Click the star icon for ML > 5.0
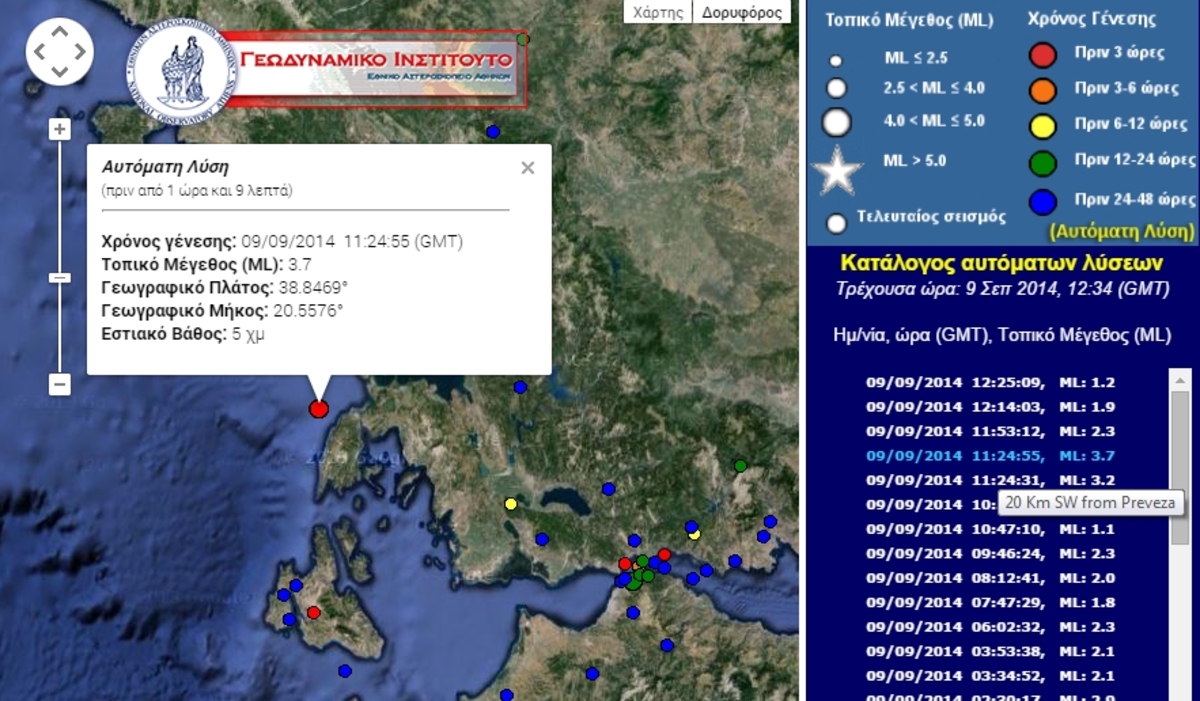Screen dimensions: 1200x701 point(837,171)
